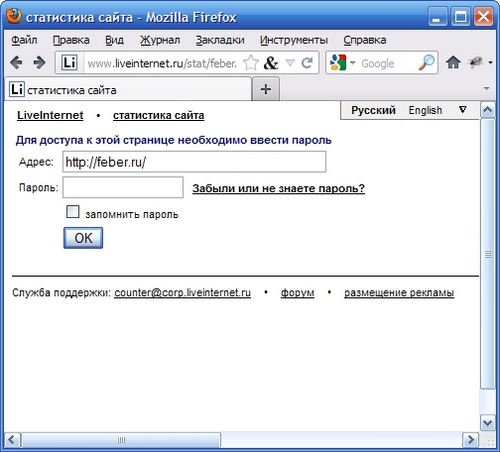Open the 'размещение рекламы' link
This screenshot has height=452, width=500.
coord(399,293)
